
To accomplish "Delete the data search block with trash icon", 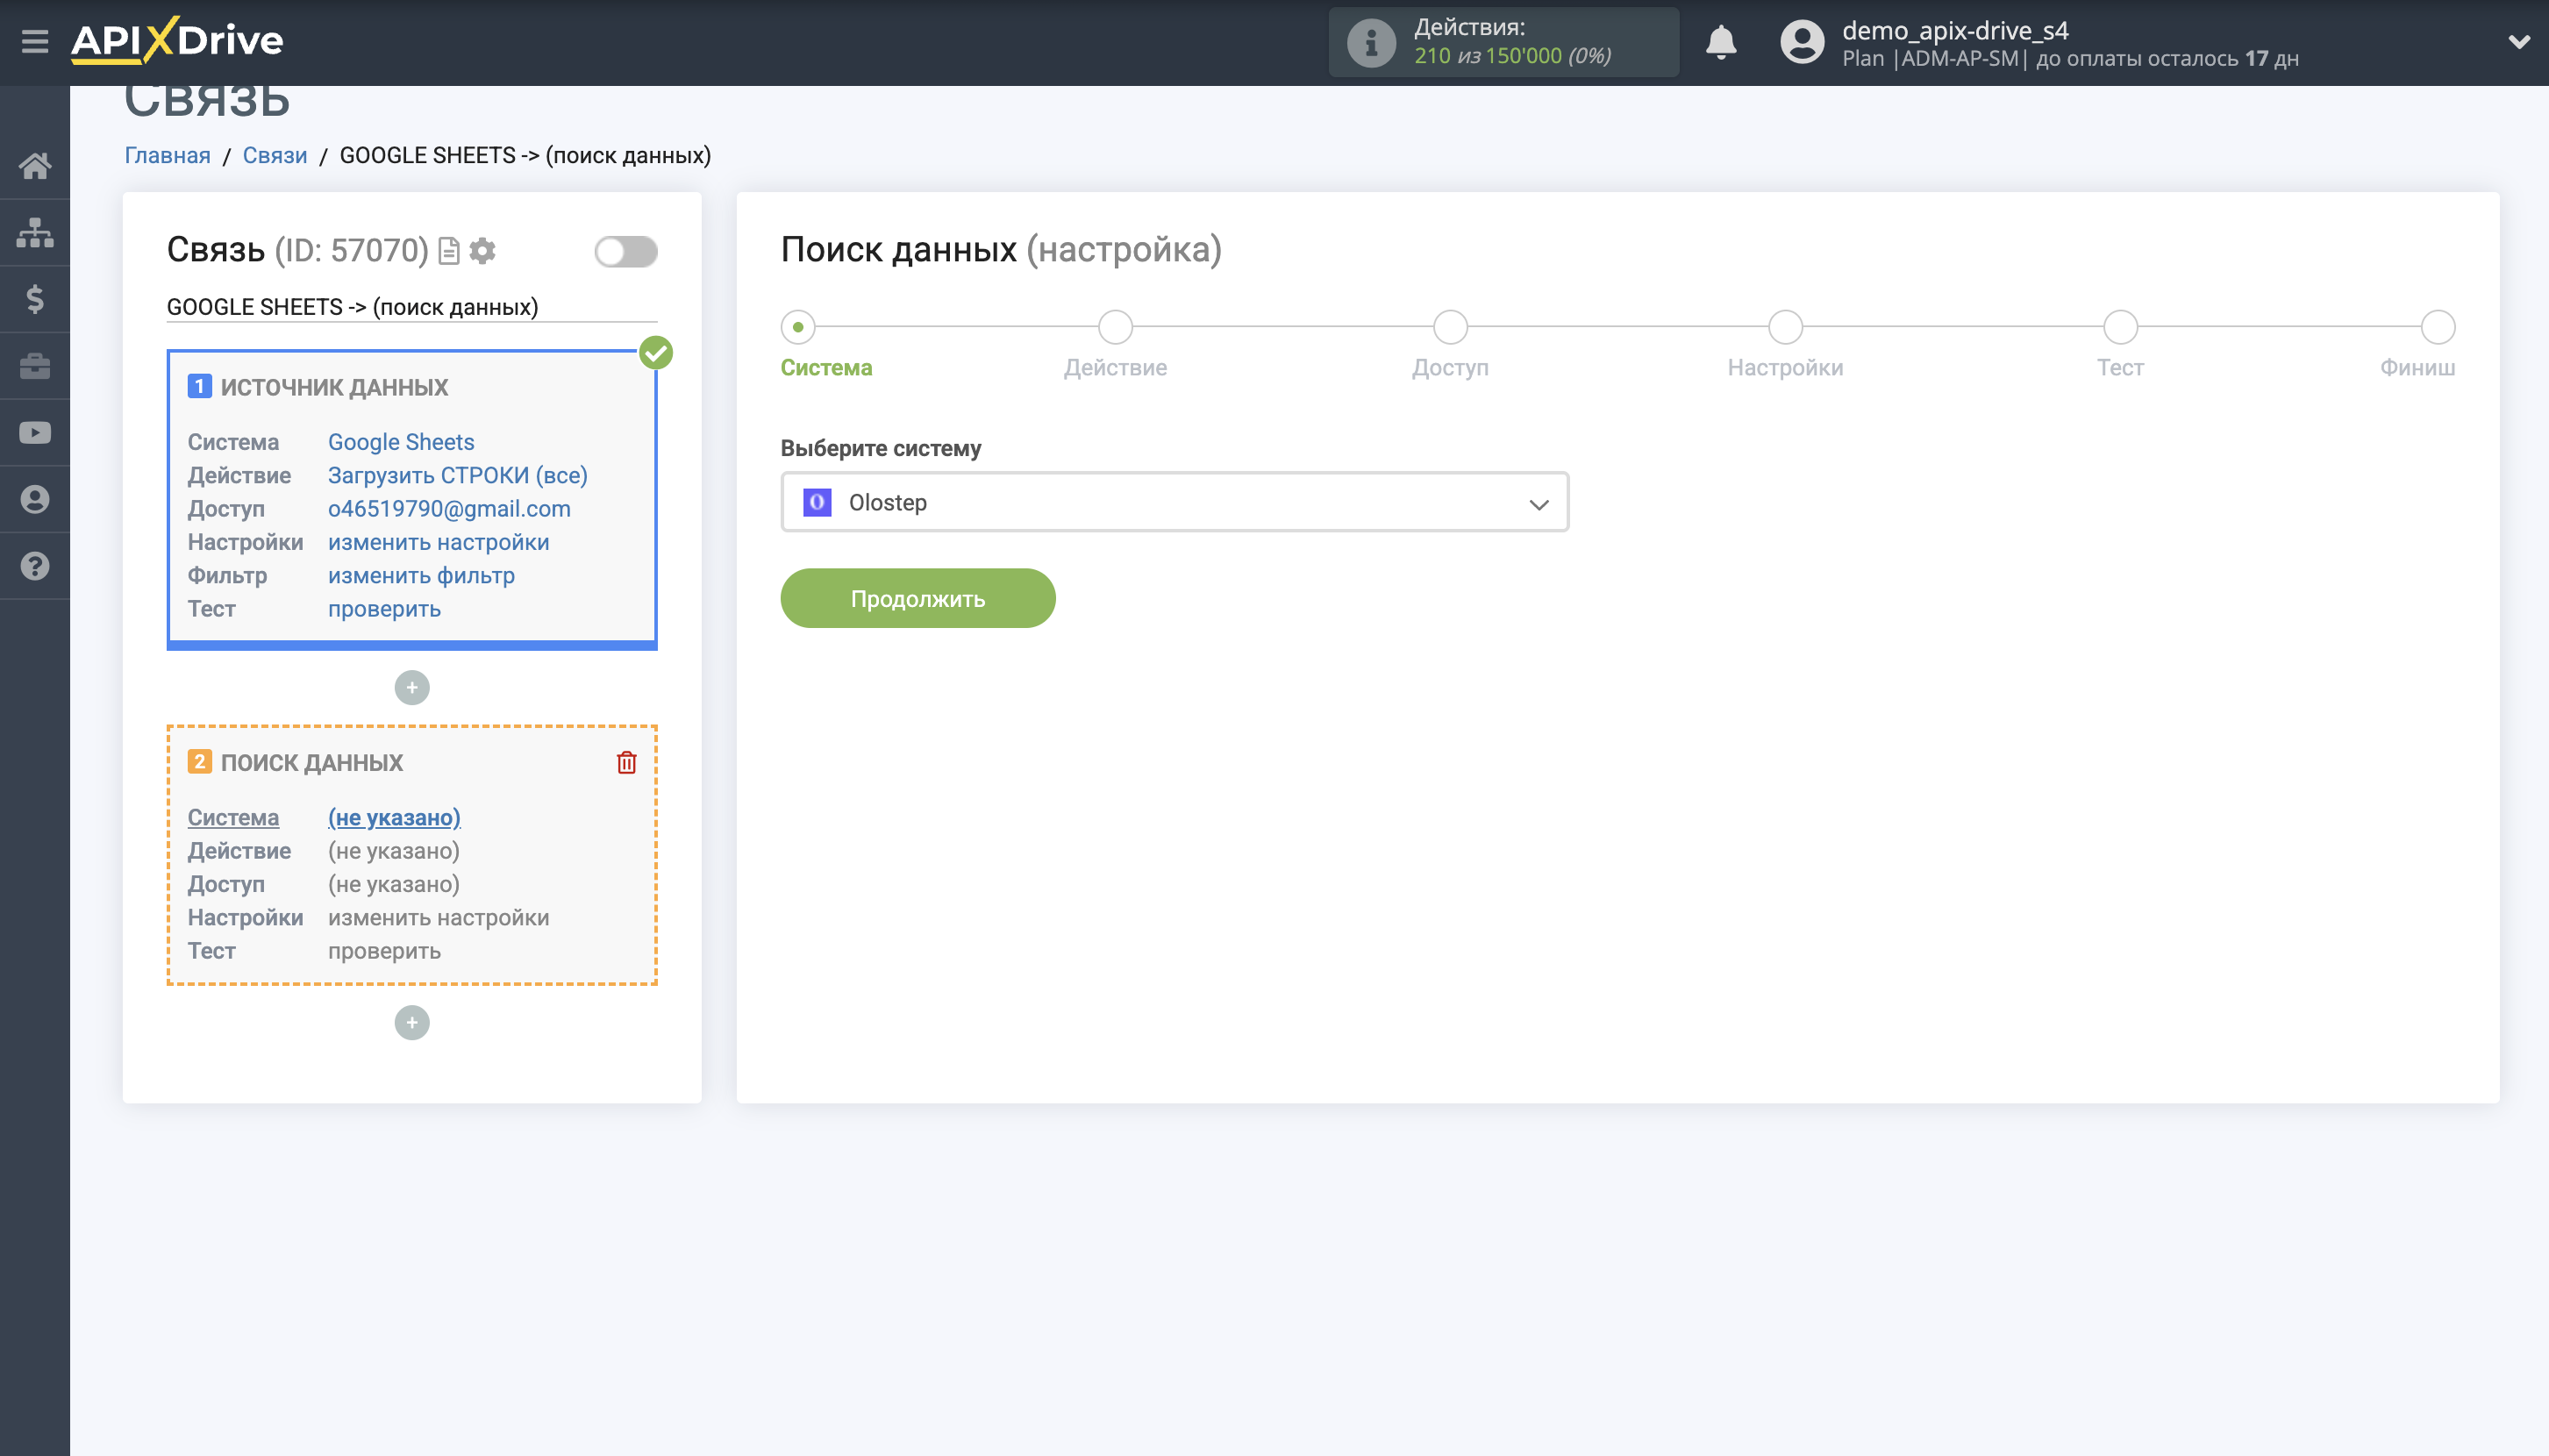I will pyautogui.click(x=626, y=763).
